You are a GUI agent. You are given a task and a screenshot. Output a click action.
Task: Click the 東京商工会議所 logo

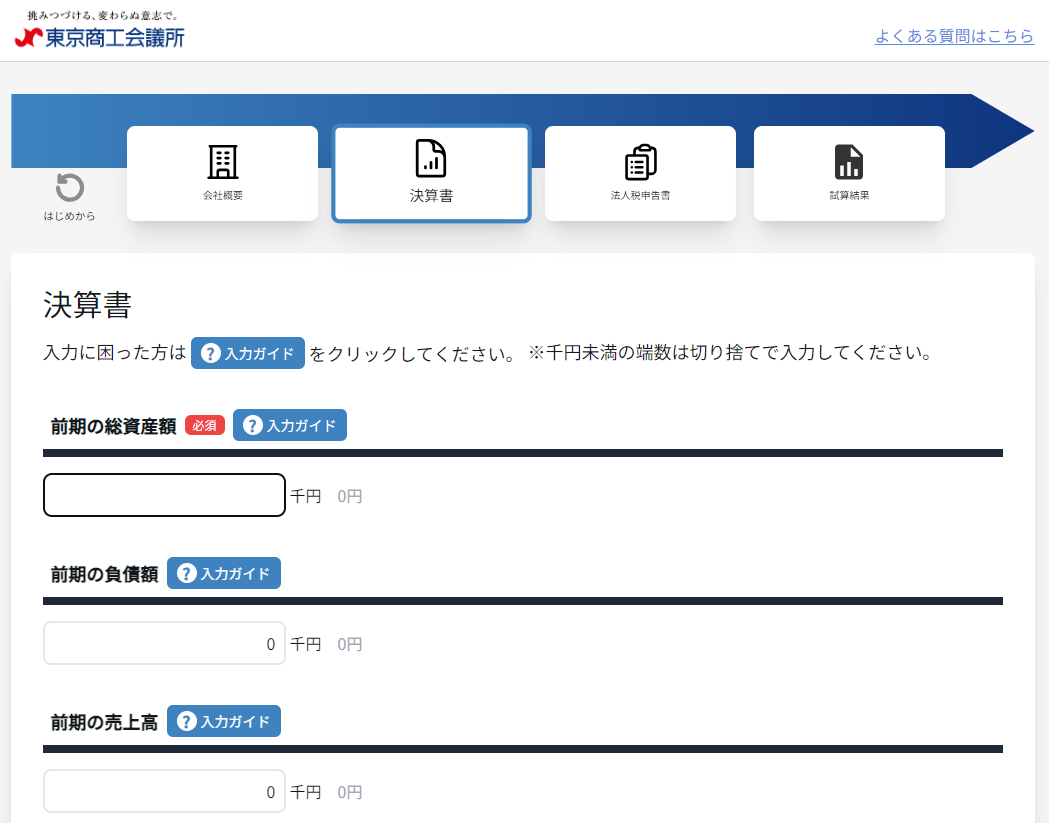[x=100, y=37]
